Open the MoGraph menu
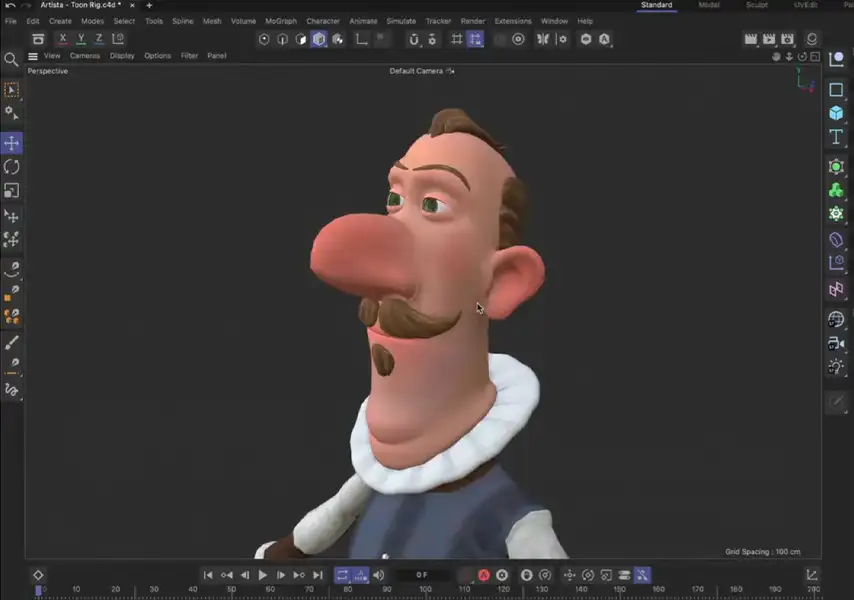Viewport: 854px width, 600px height. [x=280, y=21]
